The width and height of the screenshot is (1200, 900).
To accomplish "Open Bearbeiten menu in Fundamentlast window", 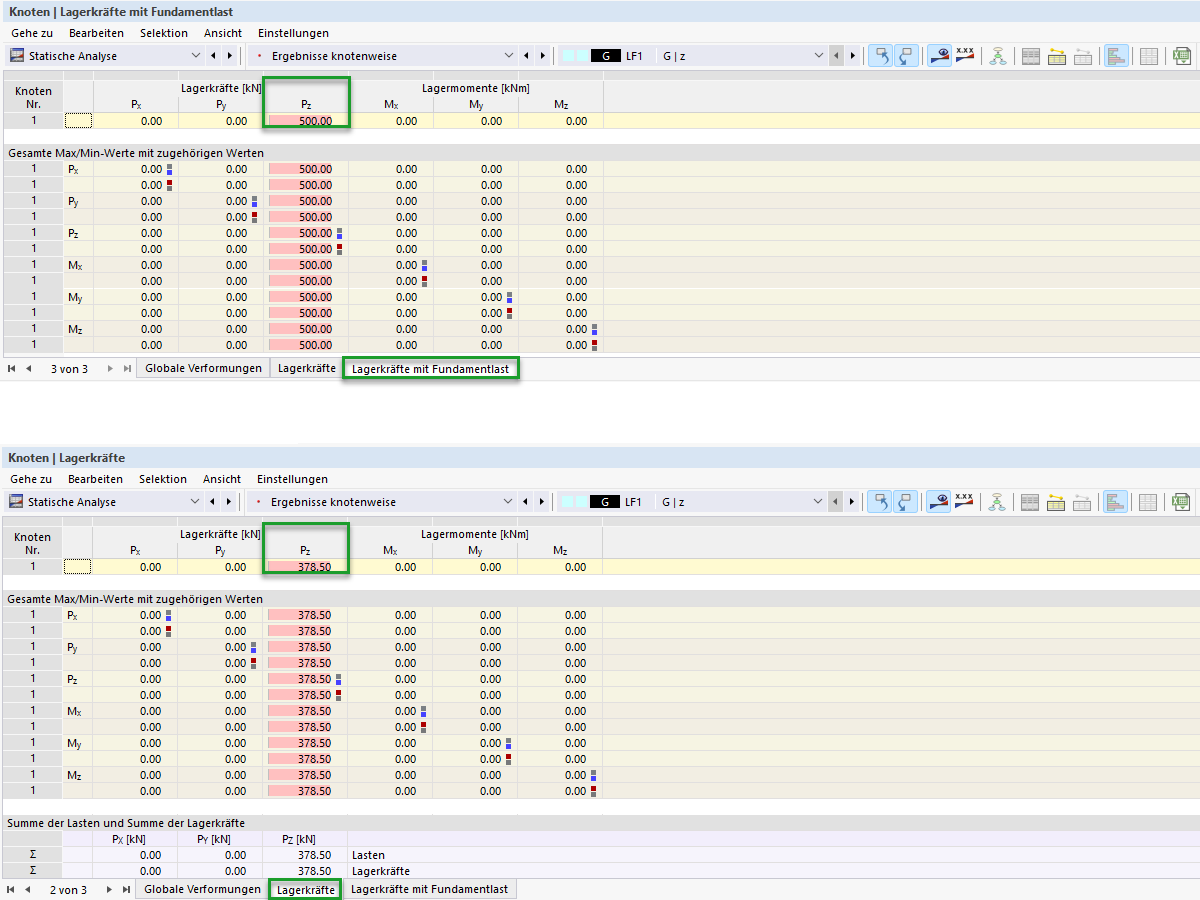I will [x=96, y=33].
